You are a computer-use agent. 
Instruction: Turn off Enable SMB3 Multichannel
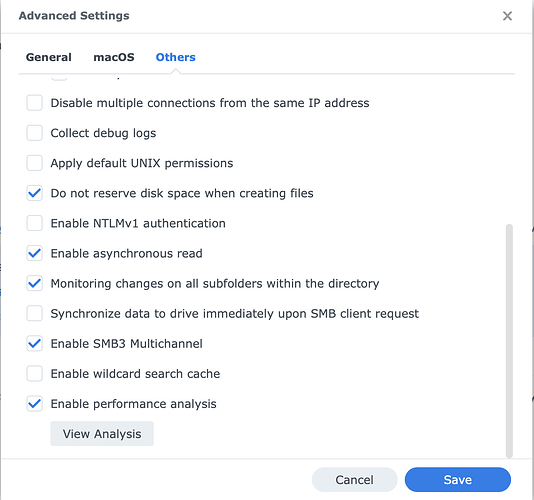[x=34, y=344]
